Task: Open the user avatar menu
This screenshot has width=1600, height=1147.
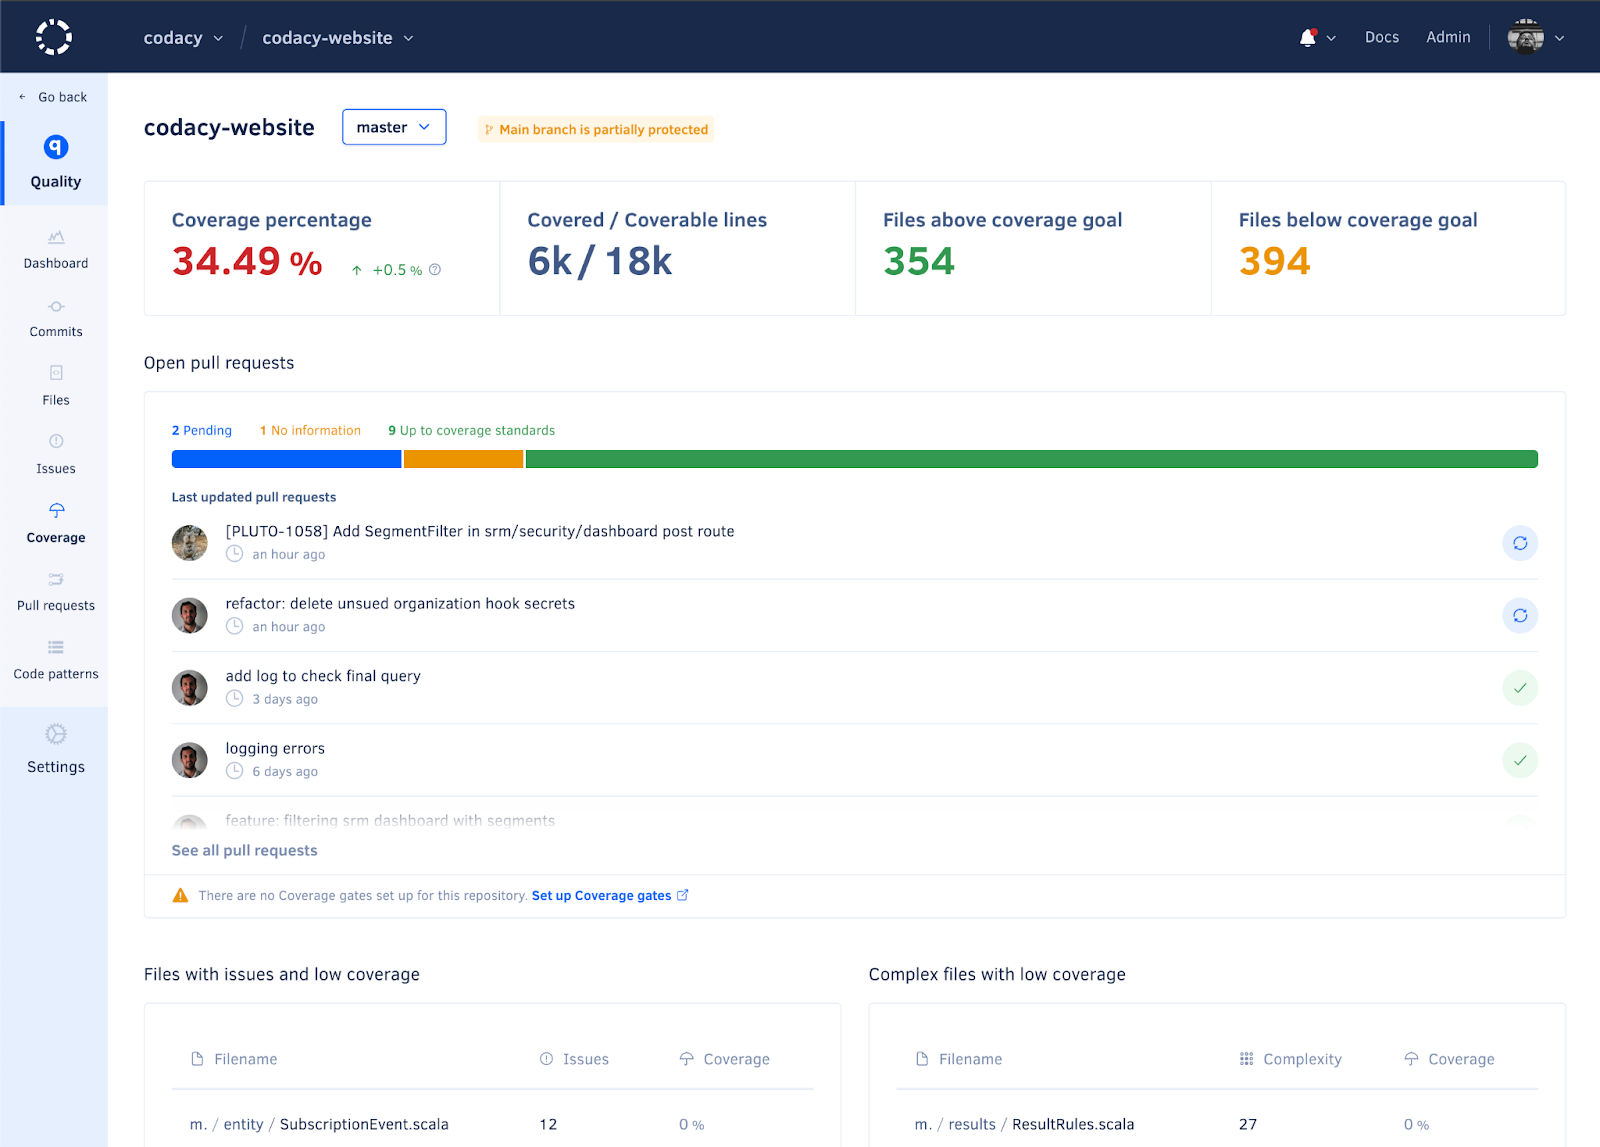Action: 1525,37
